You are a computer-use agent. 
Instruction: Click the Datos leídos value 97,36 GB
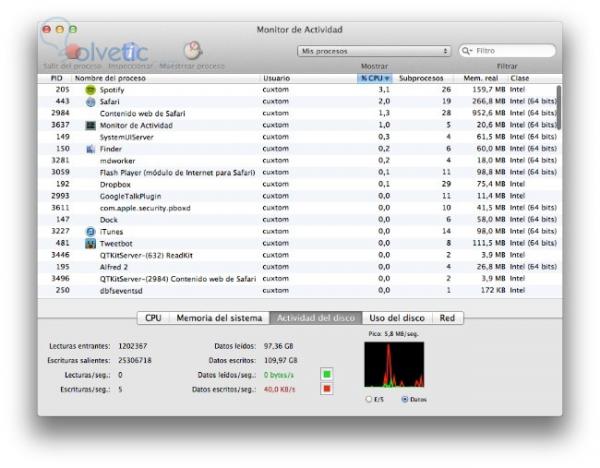point(278,346)
